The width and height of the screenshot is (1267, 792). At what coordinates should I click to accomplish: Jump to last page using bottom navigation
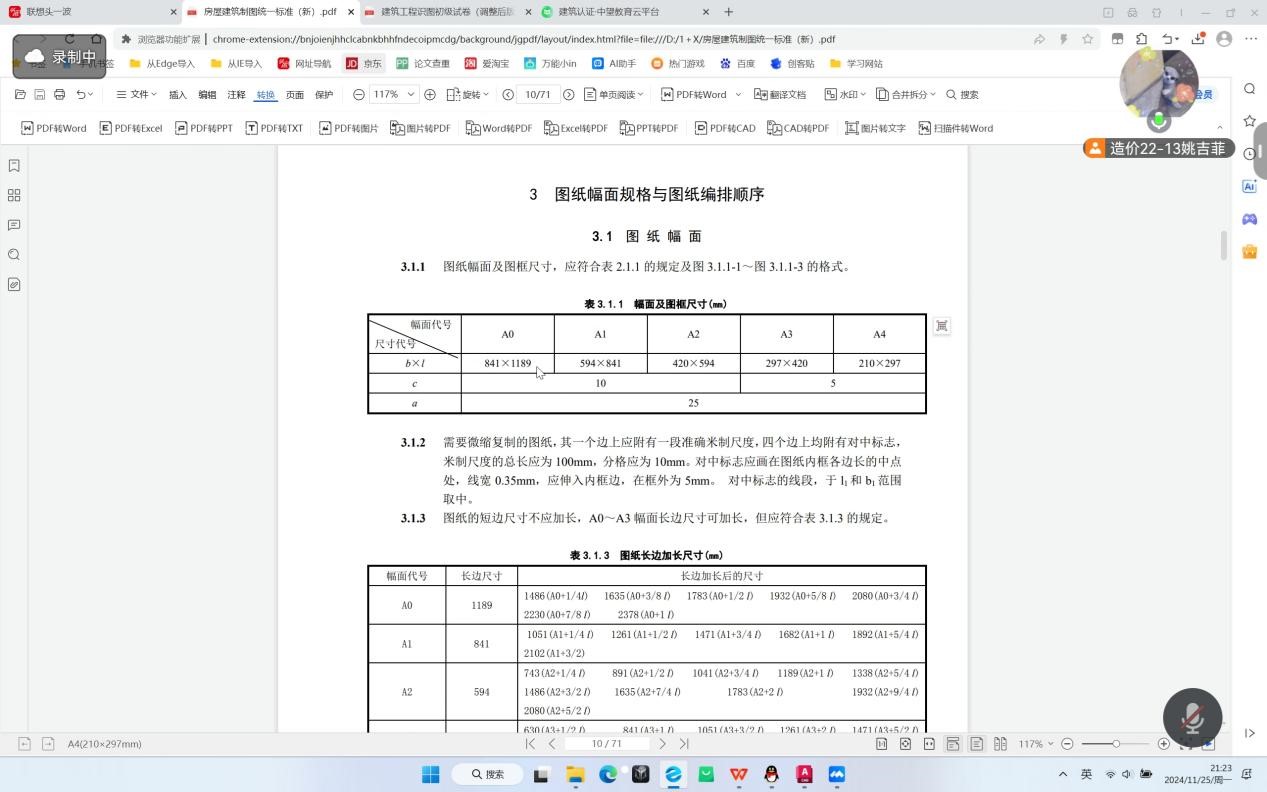click(x=684, y=744)
